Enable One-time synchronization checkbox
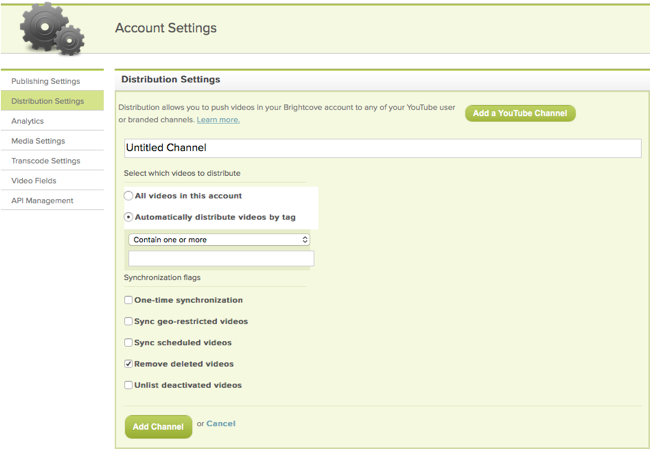650x449 pixels. (x=128, y=300)
